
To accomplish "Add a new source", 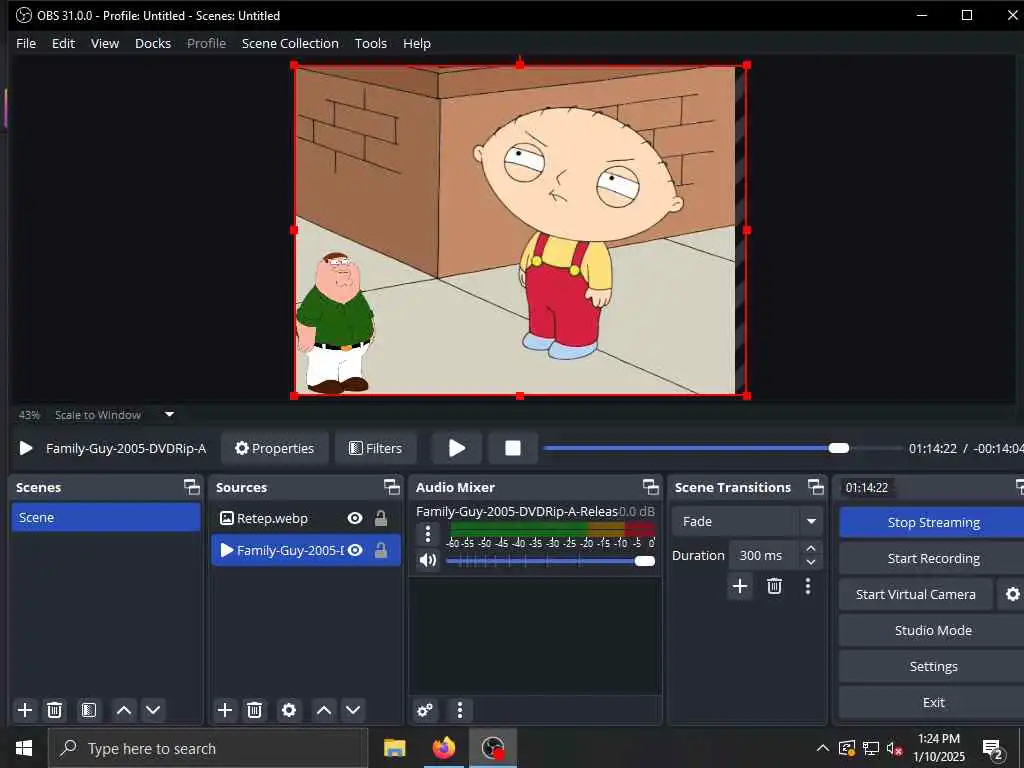I will tap(225, 710).
